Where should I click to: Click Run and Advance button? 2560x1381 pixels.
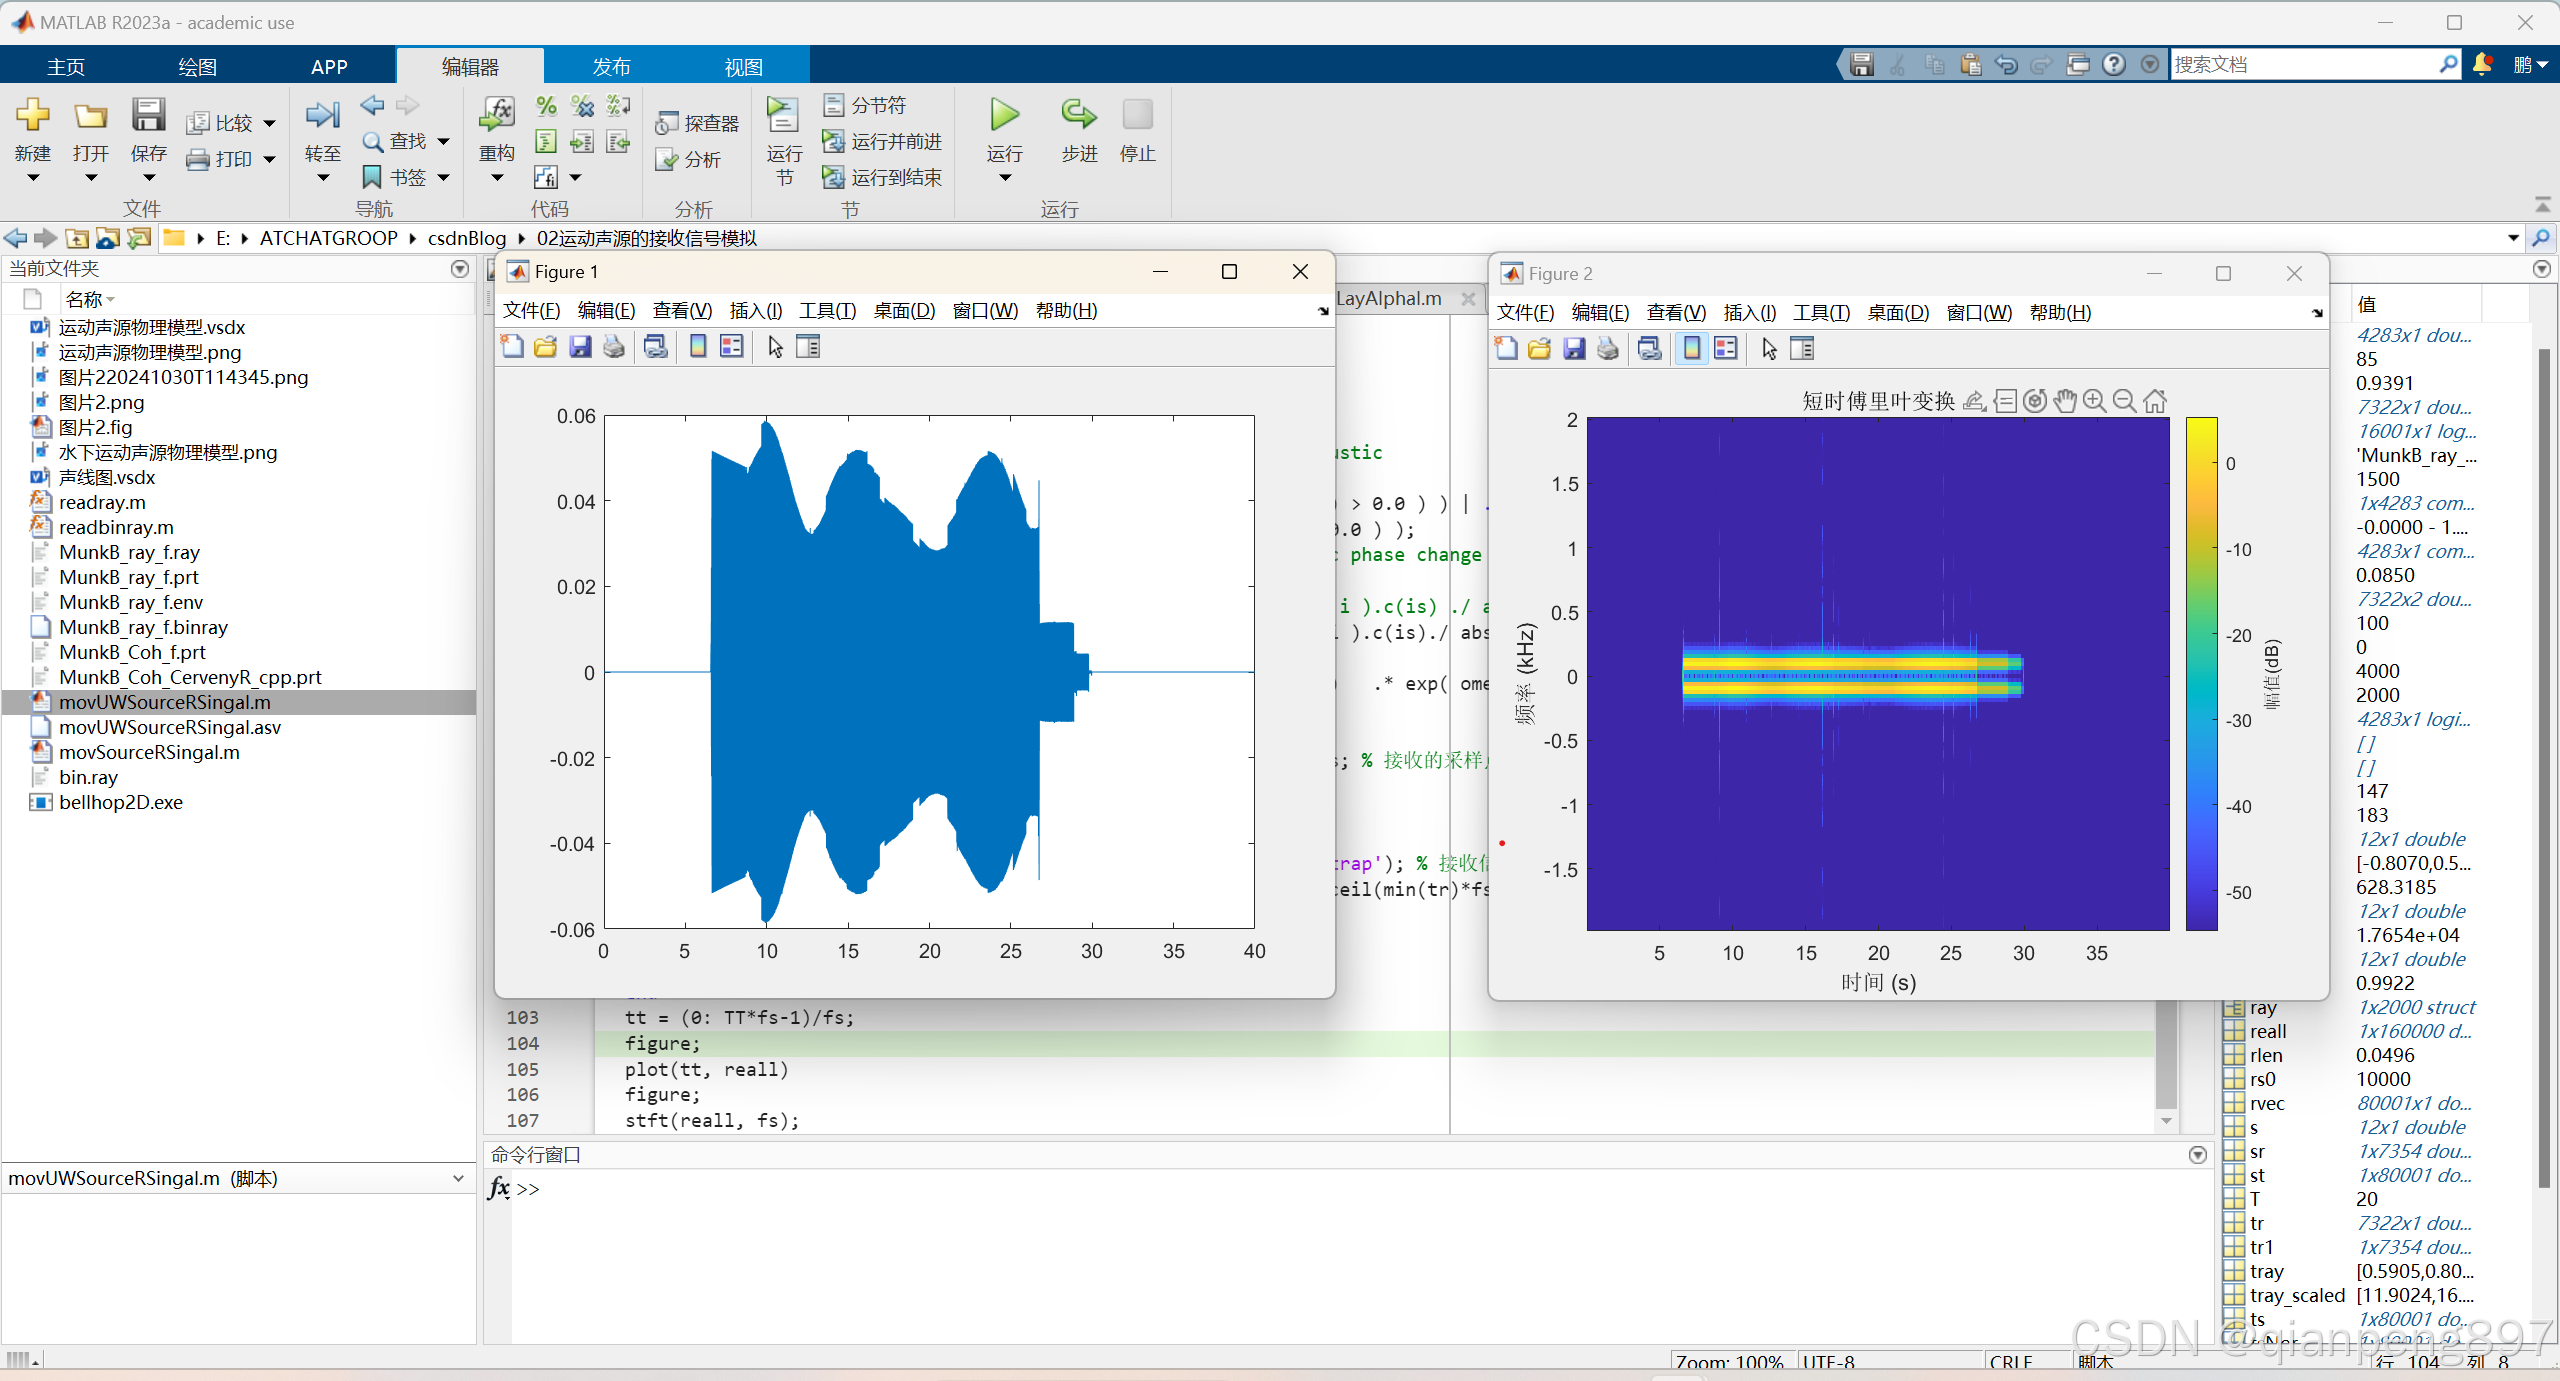882,142
